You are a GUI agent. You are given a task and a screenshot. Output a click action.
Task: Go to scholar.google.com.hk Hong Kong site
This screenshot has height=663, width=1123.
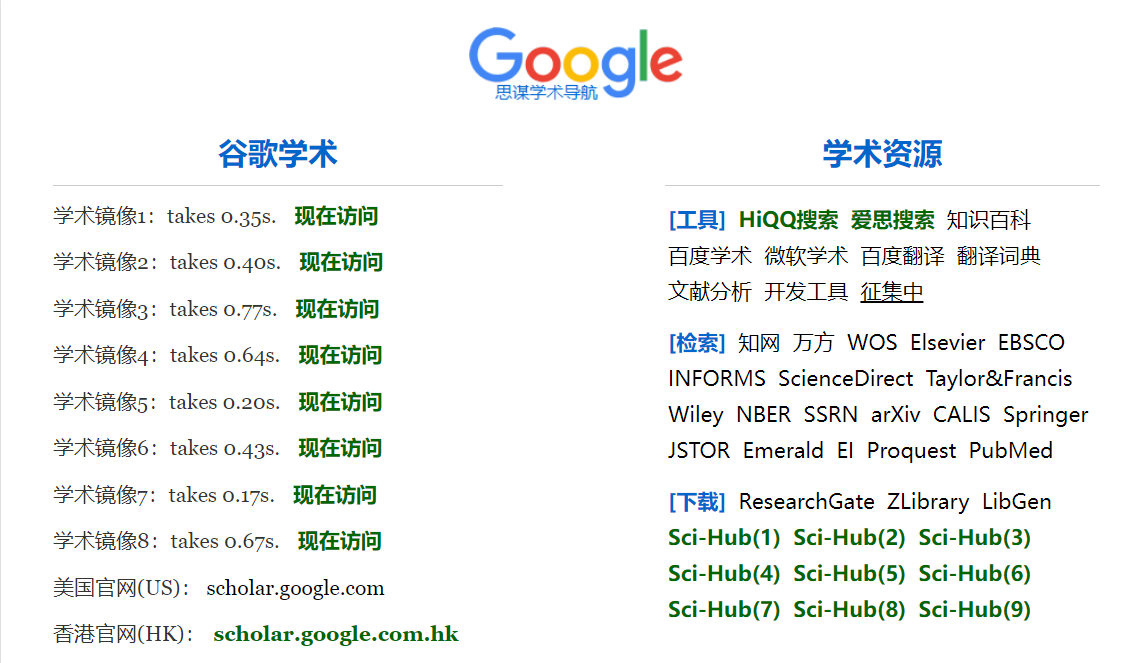point(336,634)
